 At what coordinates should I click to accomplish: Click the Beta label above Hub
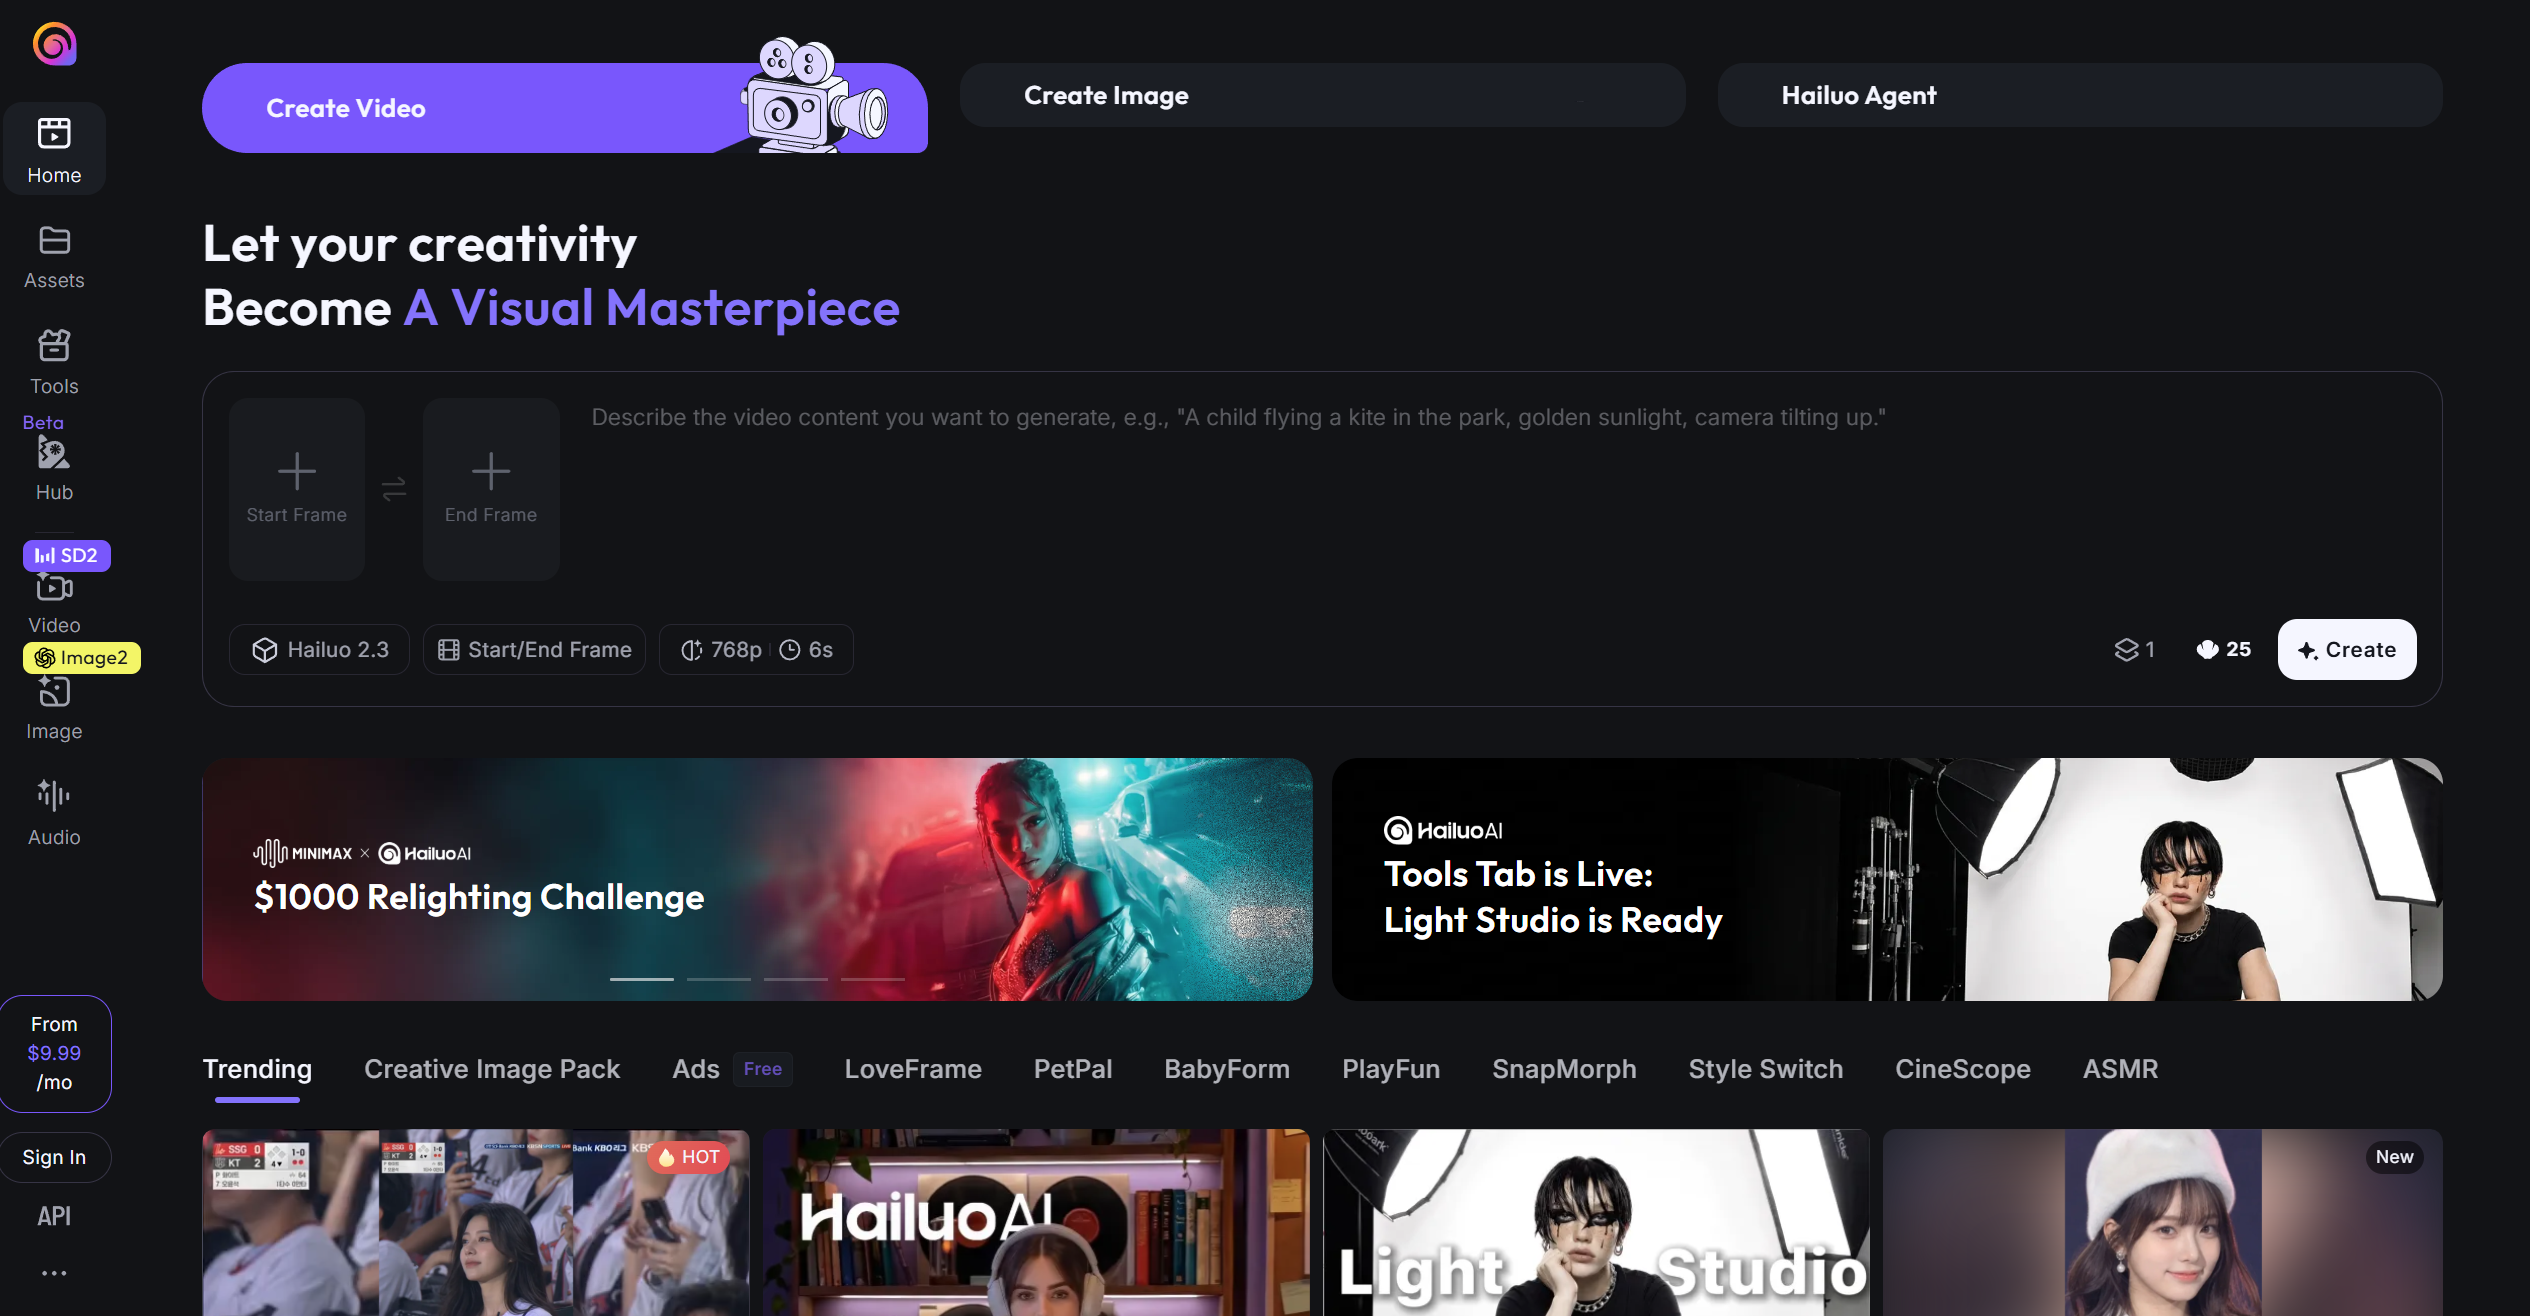[x=43, y=423]
